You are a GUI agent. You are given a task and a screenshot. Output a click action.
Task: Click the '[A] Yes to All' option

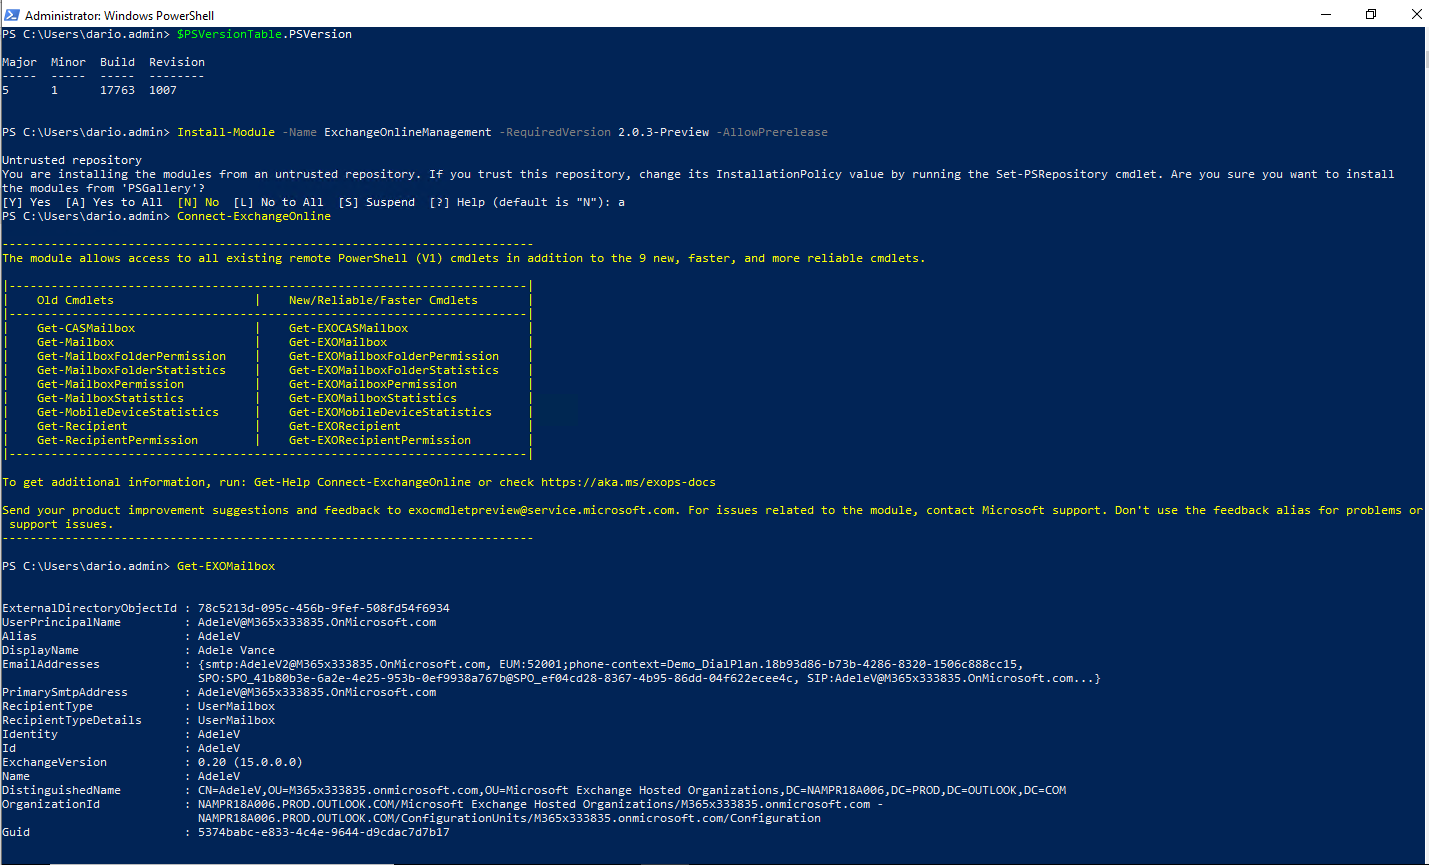(114, 202)
